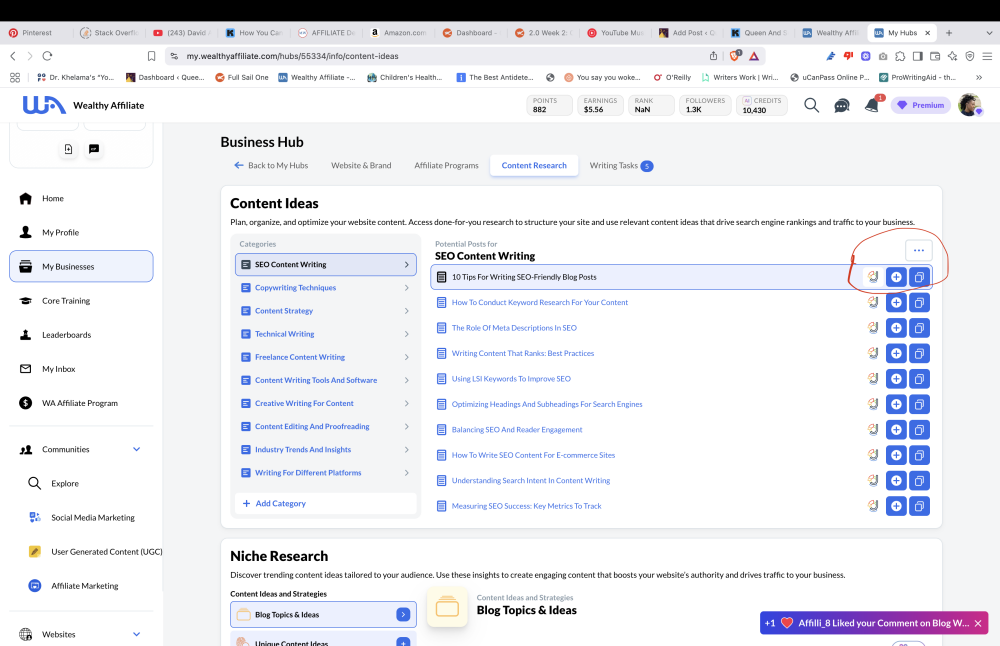Select Content Writing Tools And Software category
This screenshot has height=646, width=1000.
[325, 380]
